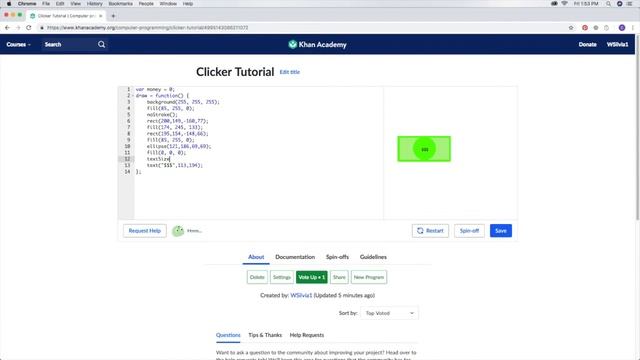Click Edit title link
The height and width of the screenshot is (360, 640).
(289, 72)
